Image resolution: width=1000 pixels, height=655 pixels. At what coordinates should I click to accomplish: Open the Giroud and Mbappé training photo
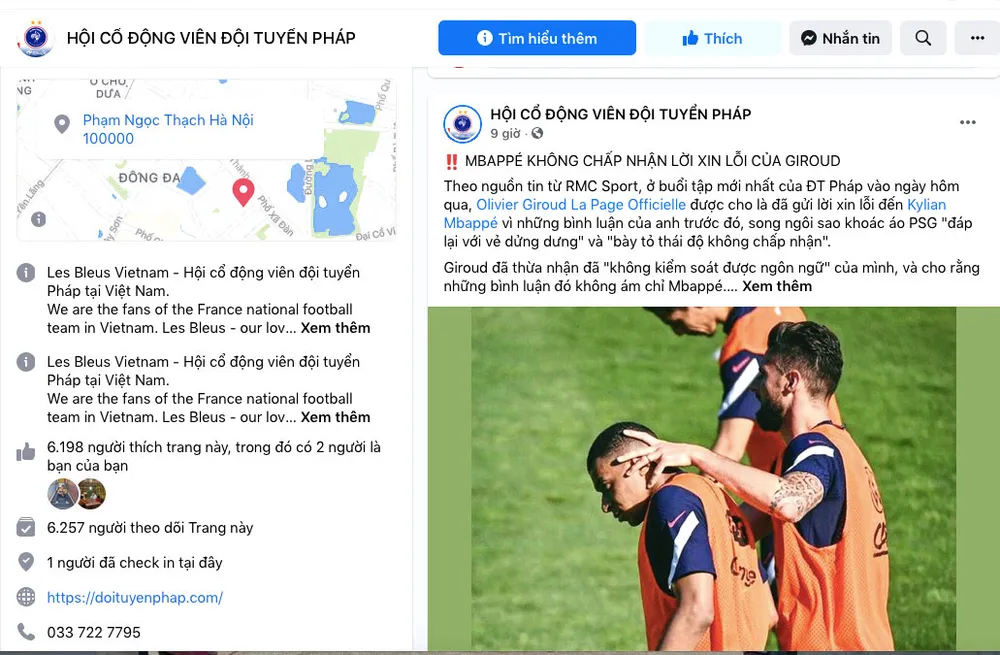coord(714,478)
